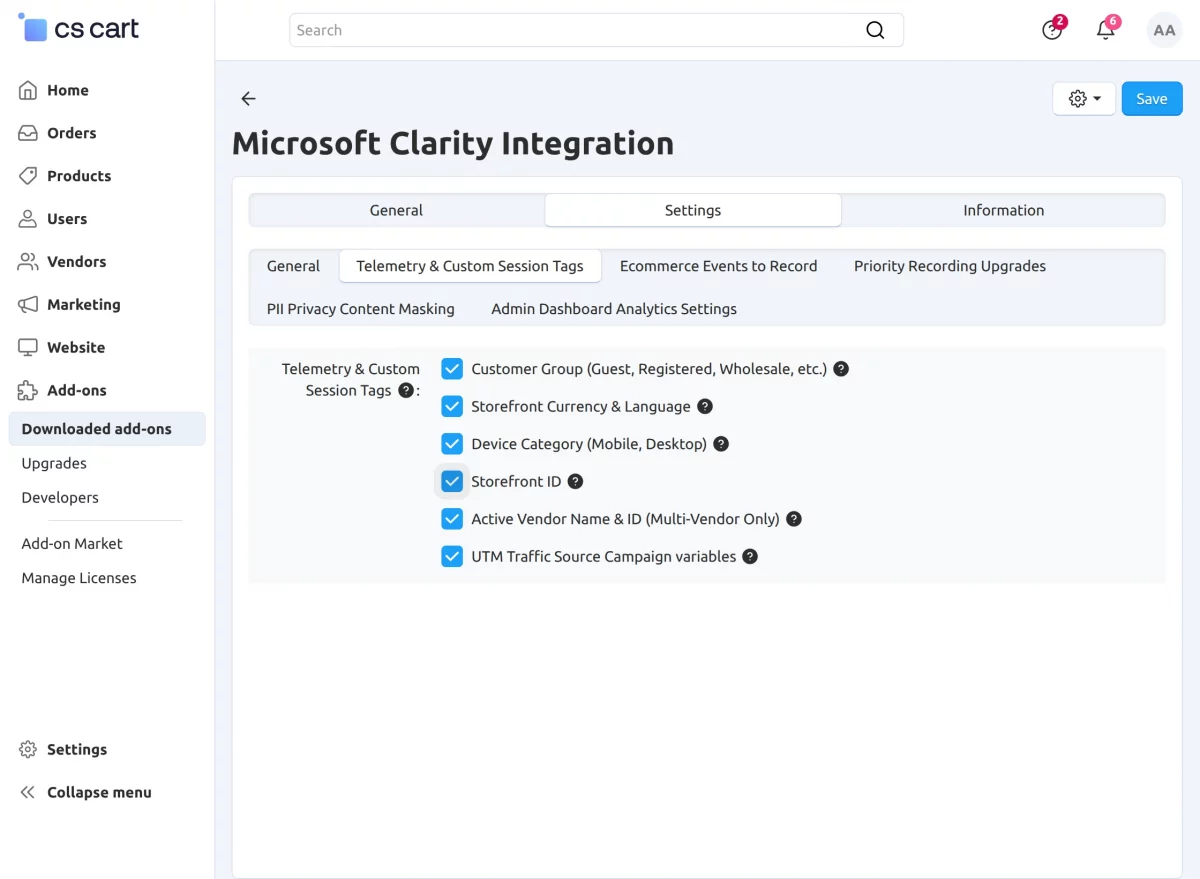Open Developers in sidebar
The height and width of the screenshot is (879, 1200).
point(60,497)
